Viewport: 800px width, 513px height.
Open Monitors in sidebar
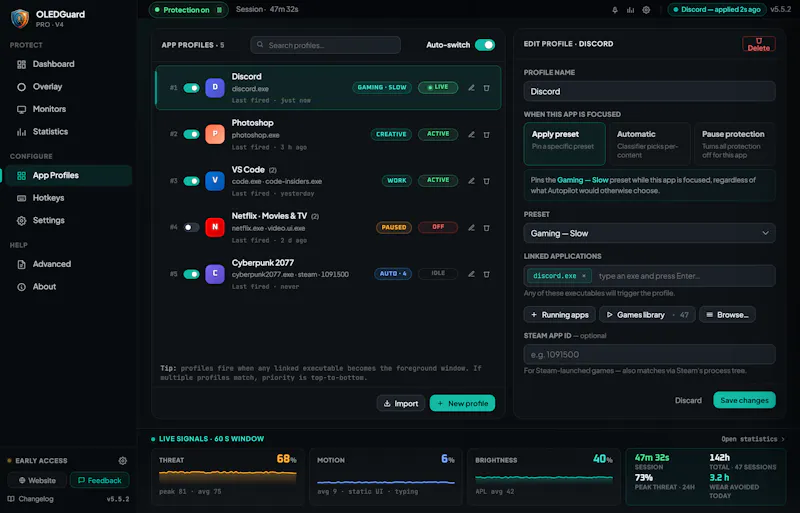(x=68, y=109)
